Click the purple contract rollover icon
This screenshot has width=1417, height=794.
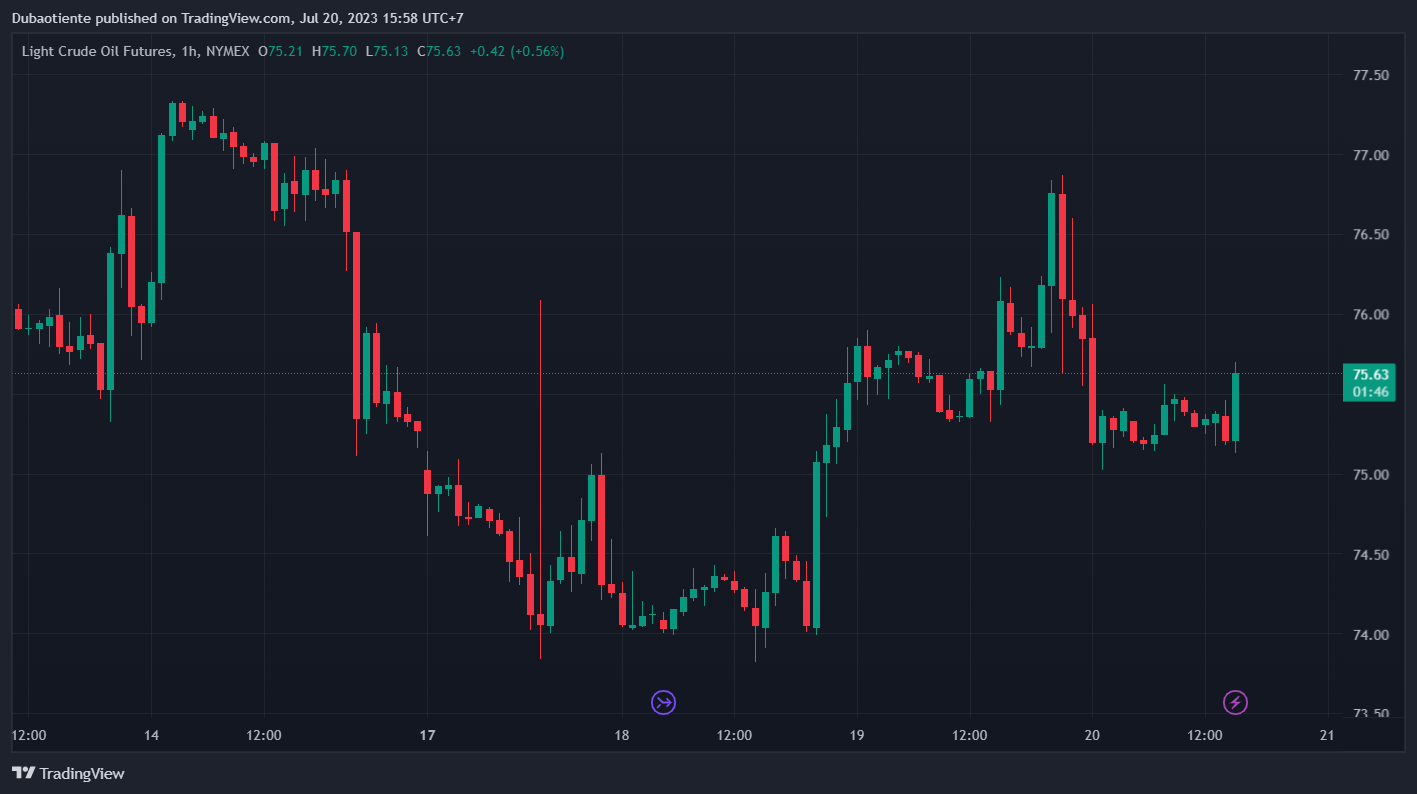663,703
